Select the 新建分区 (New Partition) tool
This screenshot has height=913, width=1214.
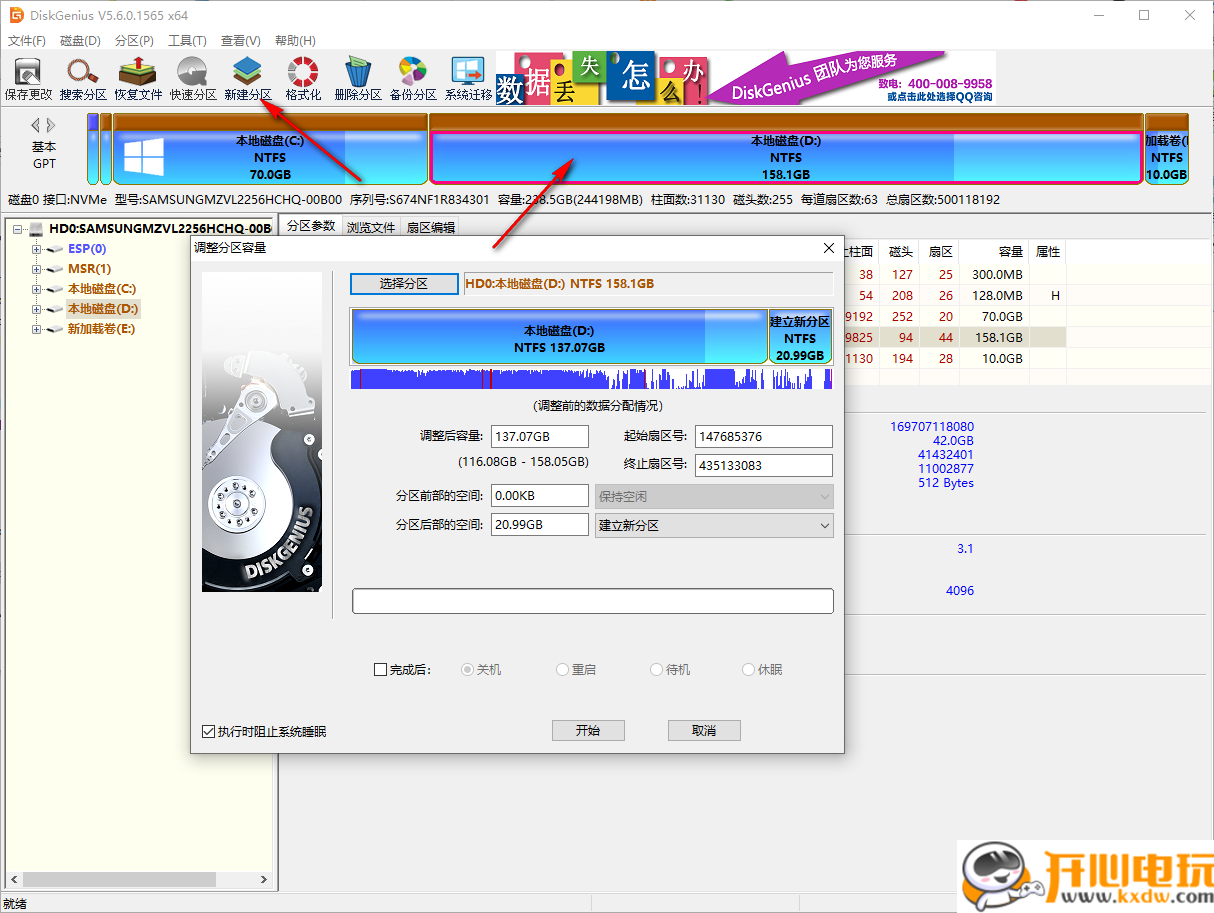(246, 77)
